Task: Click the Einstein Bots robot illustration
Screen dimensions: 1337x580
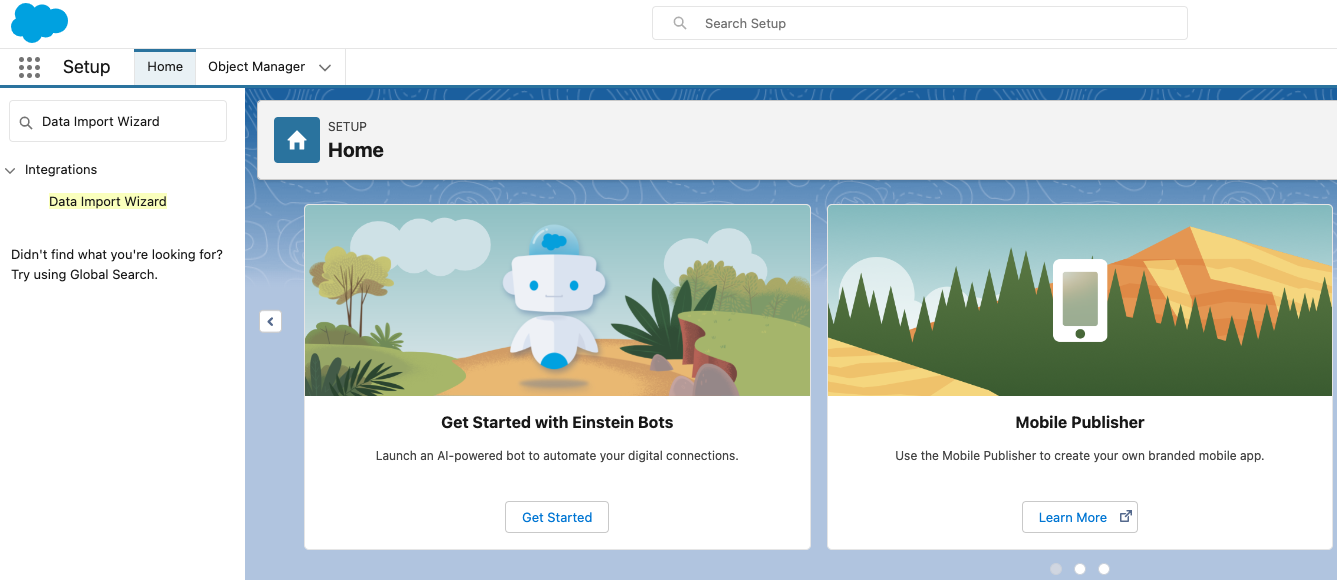Action: tap(556, 300)
